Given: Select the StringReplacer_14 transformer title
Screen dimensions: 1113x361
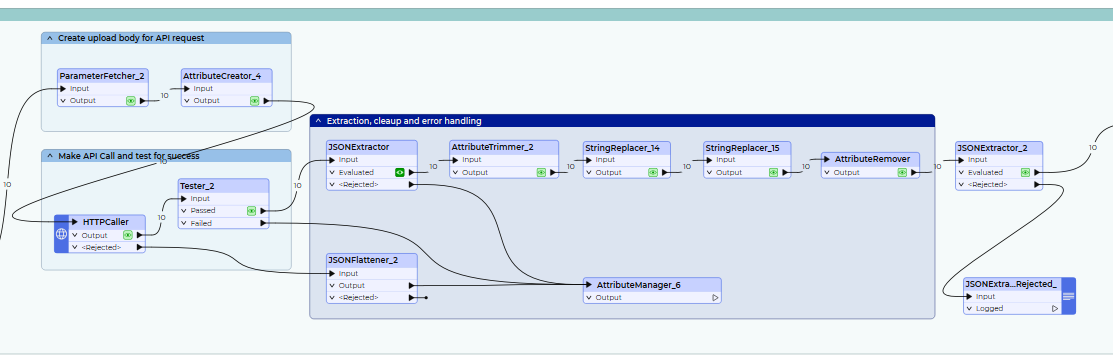Looking at the screenshot, I should click(x=623, y=148).
